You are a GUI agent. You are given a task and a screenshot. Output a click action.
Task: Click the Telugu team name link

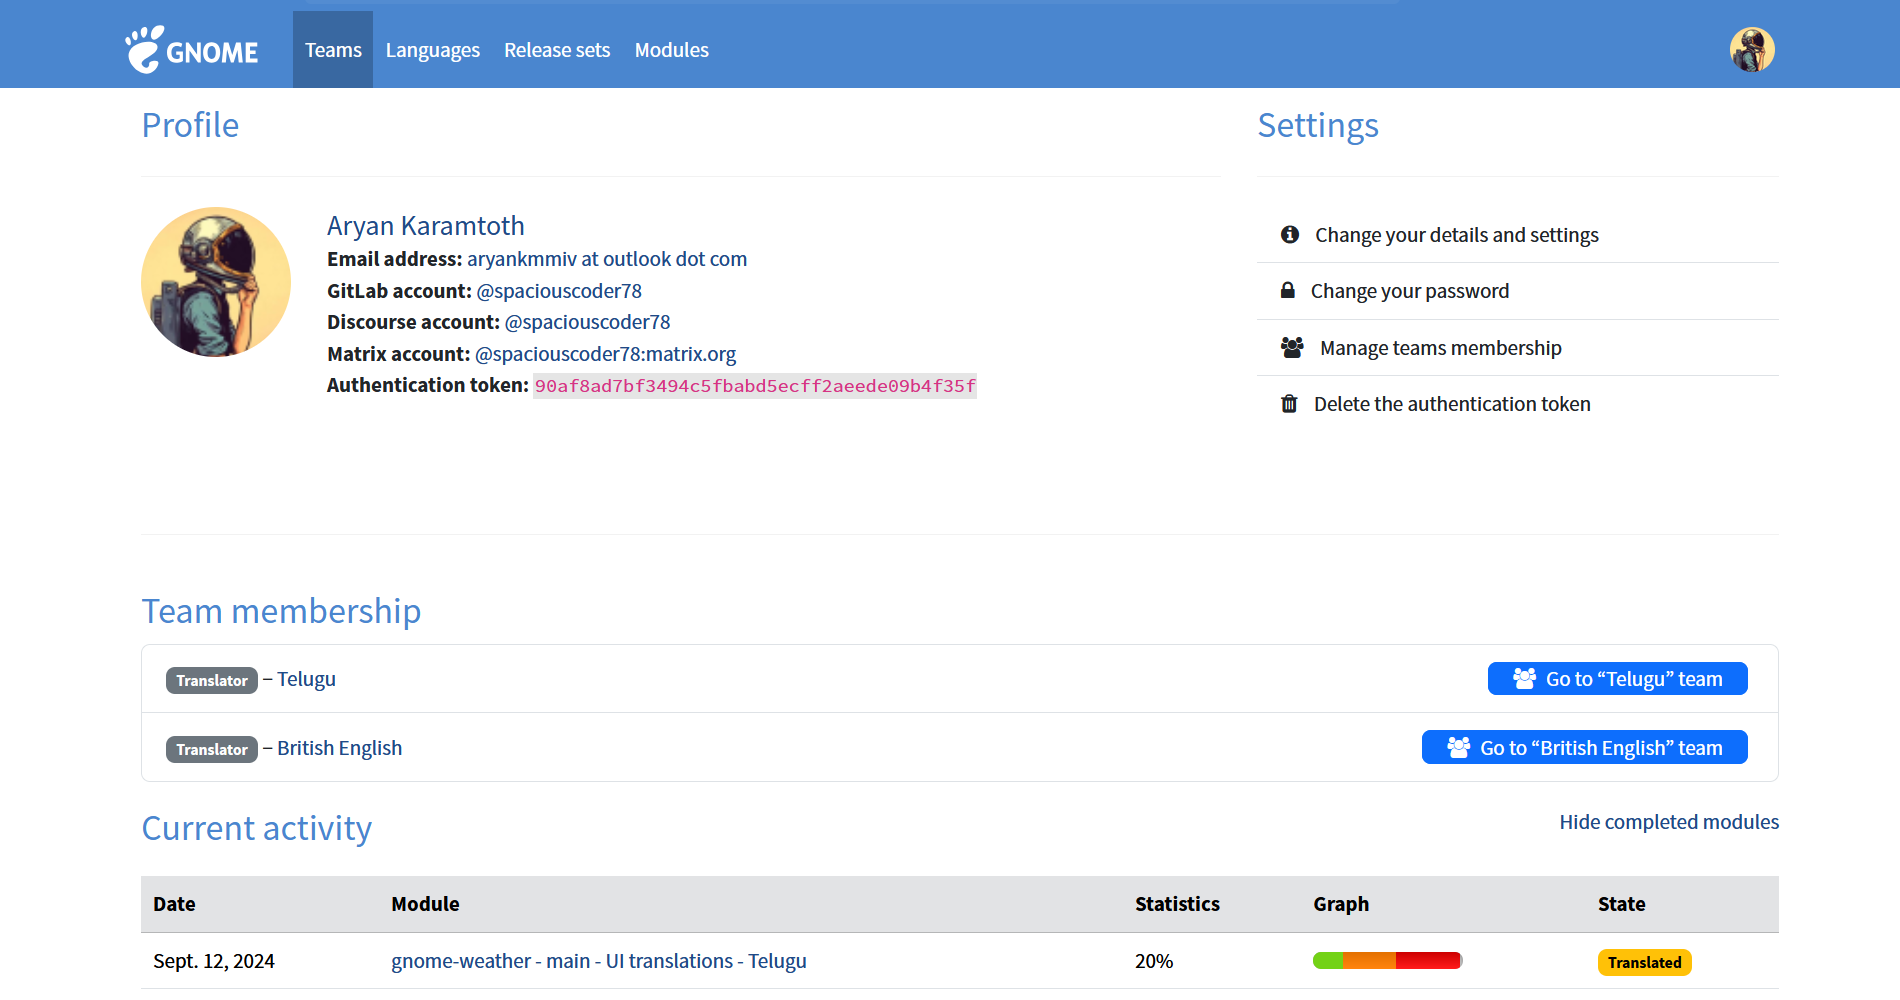click(x=306, y=679)
